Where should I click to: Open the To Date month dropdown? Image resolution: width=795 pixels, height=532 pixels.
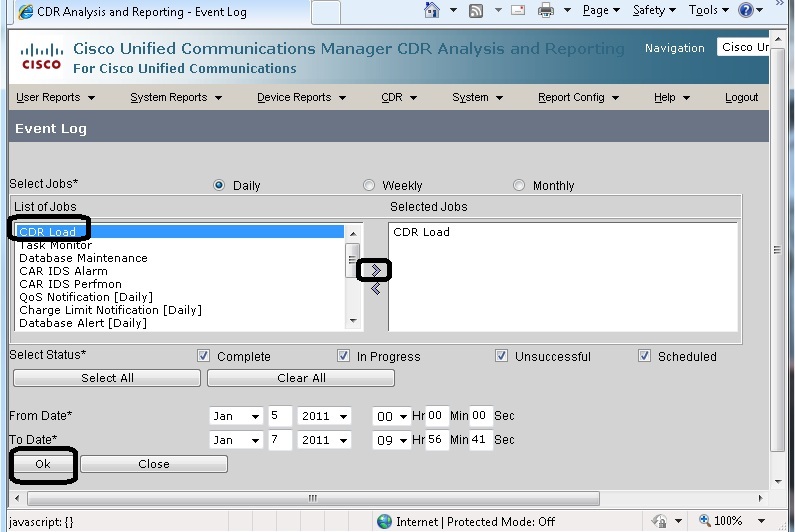pos(236,440)
